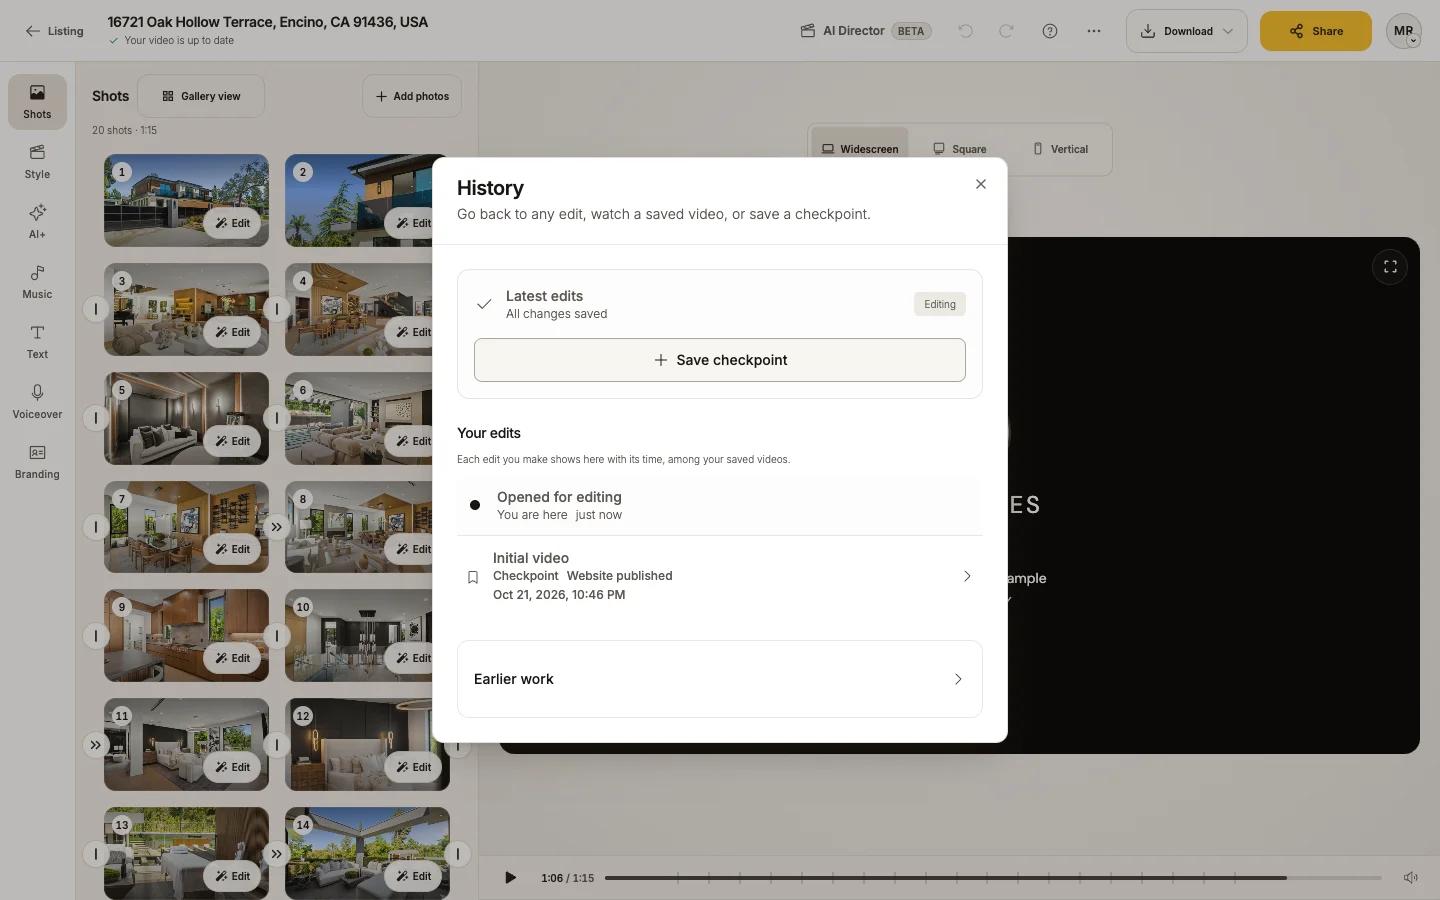This screenshot has width=1440, height=900.
Task: Click the undo arrow icon
Action: click(965, 31)
